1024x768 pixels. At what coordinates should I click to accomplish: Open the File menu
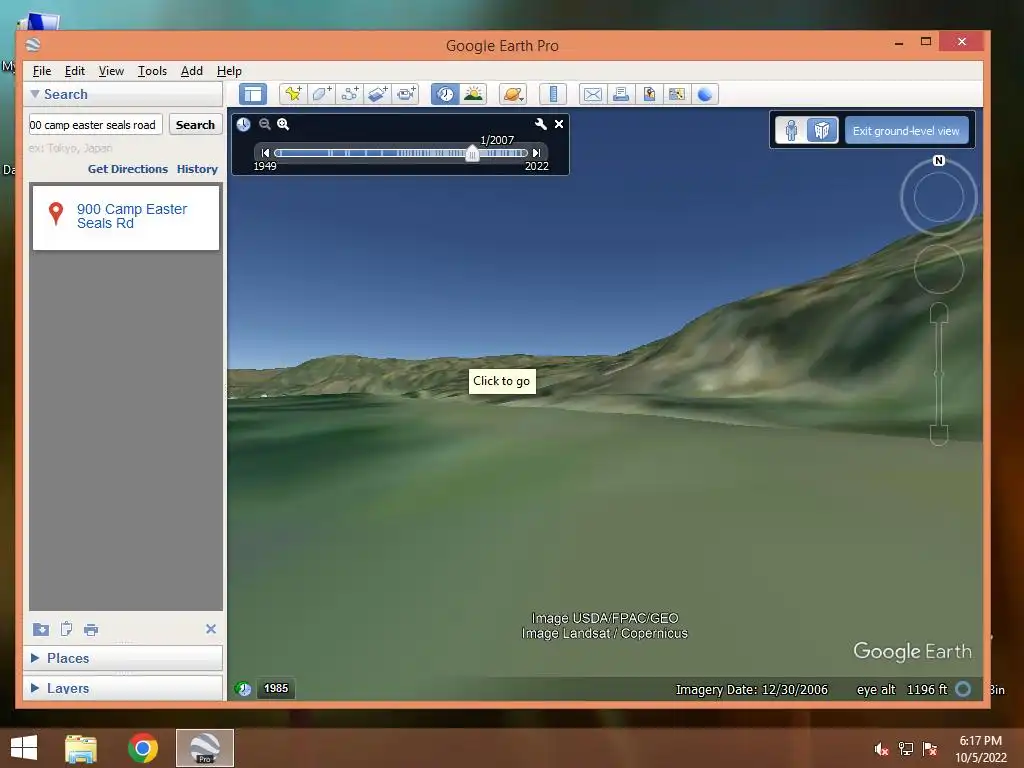(42, 71)
